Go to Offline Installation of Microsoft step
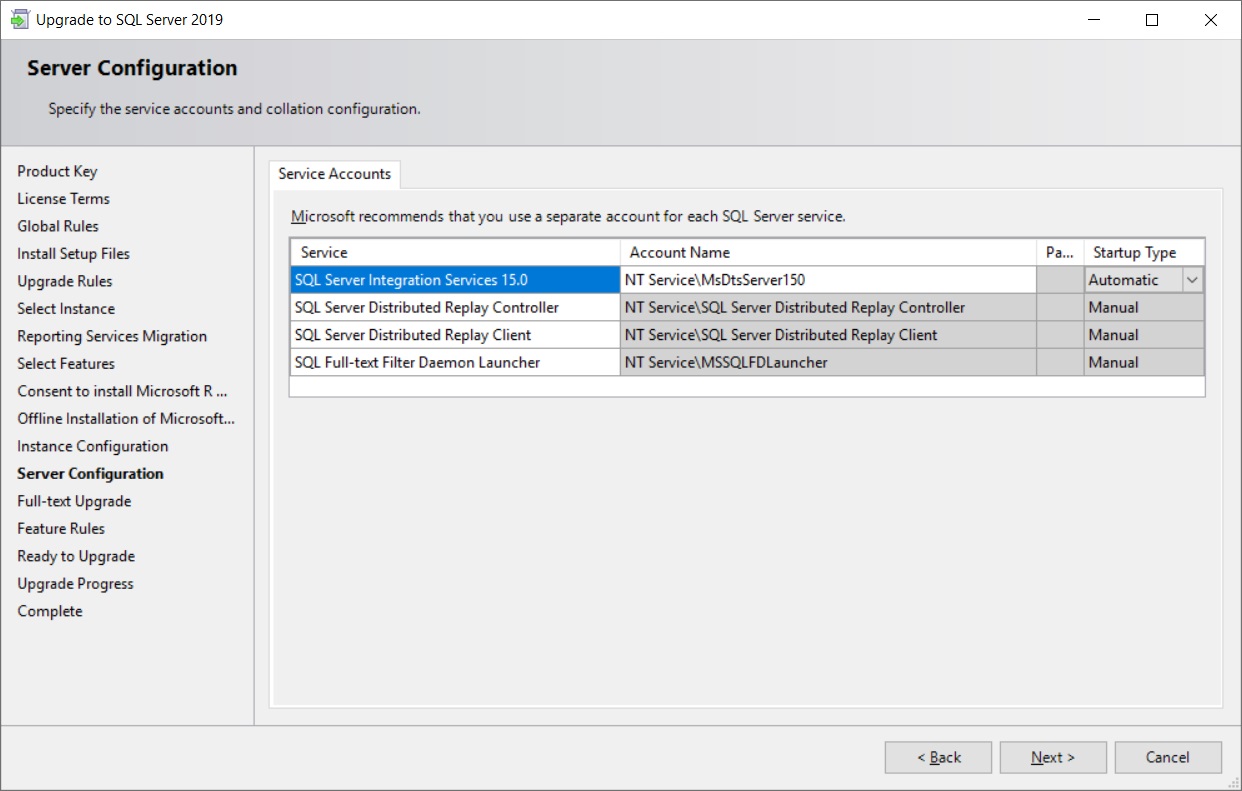The width and height of the screenshot is (1242, 791). (126, 418)
